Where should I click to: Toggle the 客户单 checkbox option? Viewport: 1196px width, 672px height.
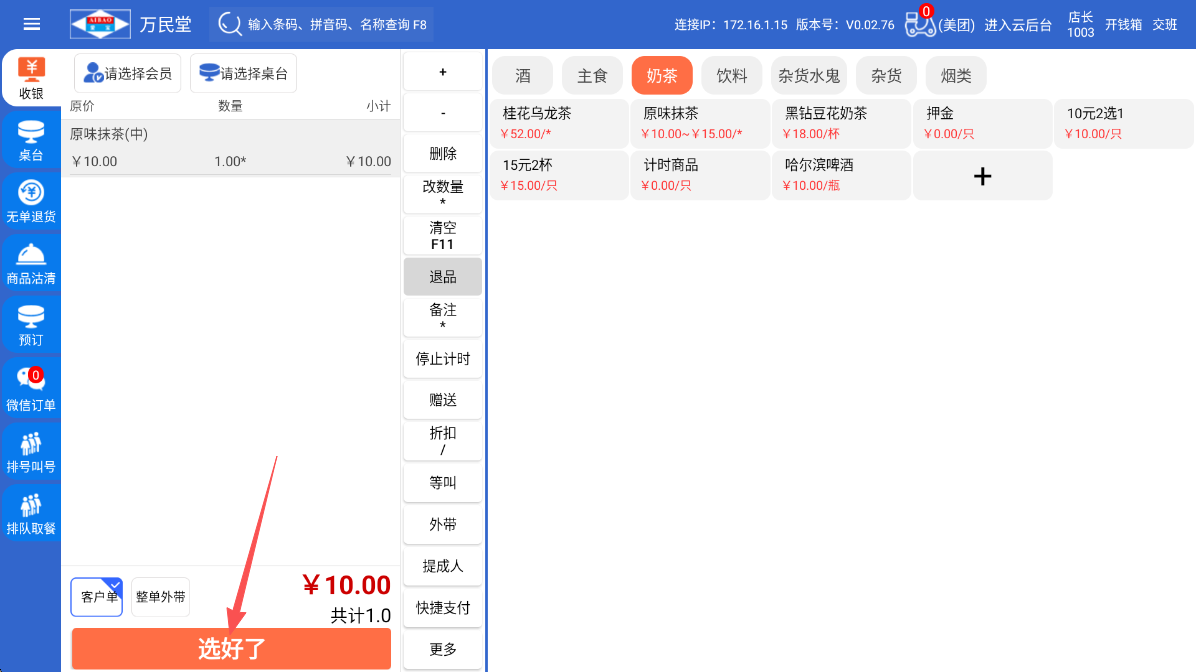(97, 597)
